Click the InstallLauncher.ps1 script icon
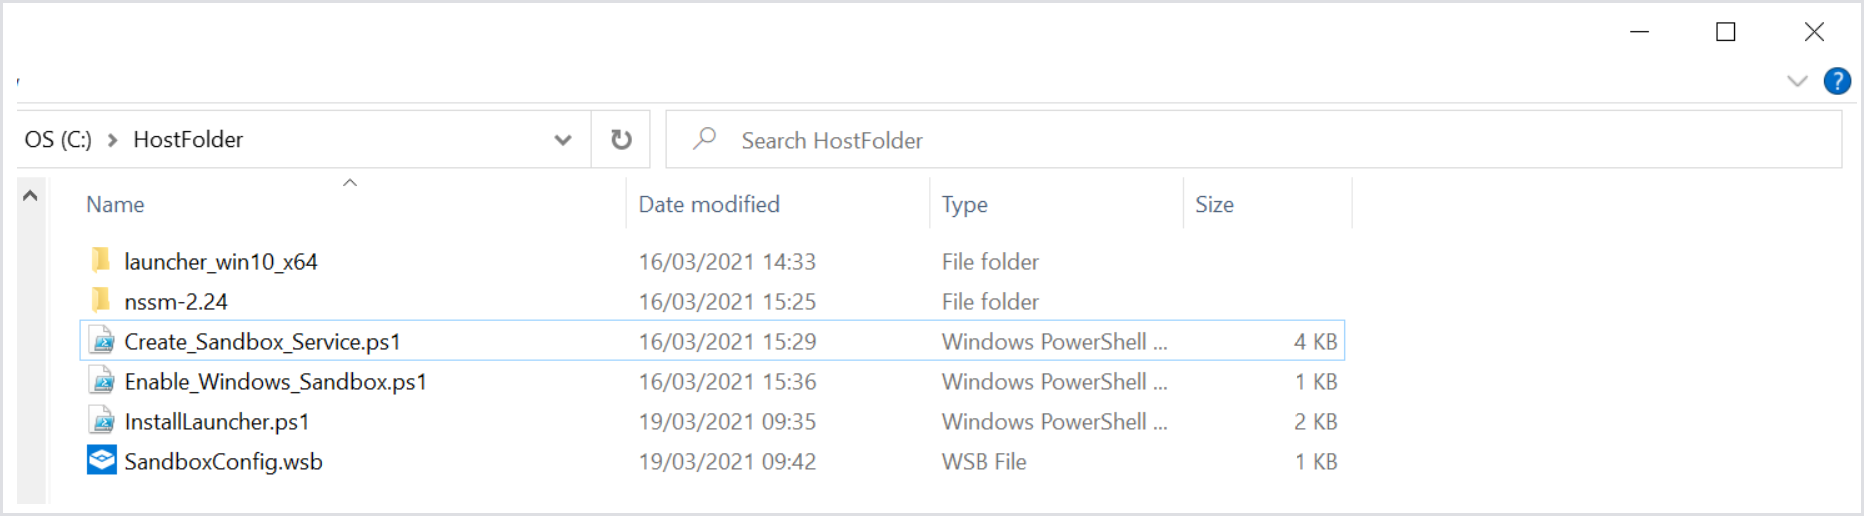The height and width of the screenshot is (516, 1864). click(x=102, y=421)
